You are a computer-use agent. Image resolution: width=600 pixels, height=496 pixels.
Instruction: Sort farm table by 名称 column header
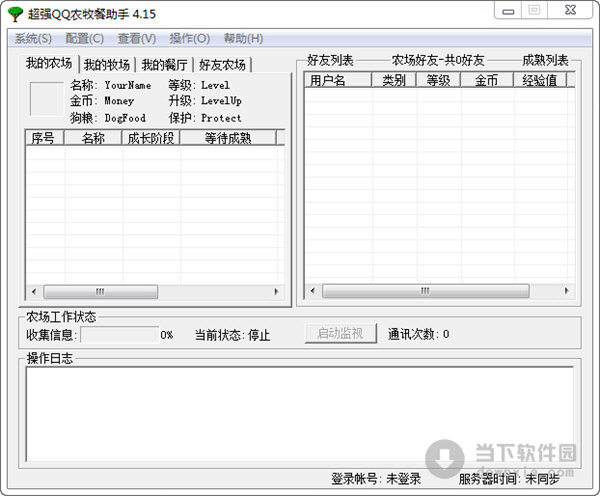[x=93, y=138]
